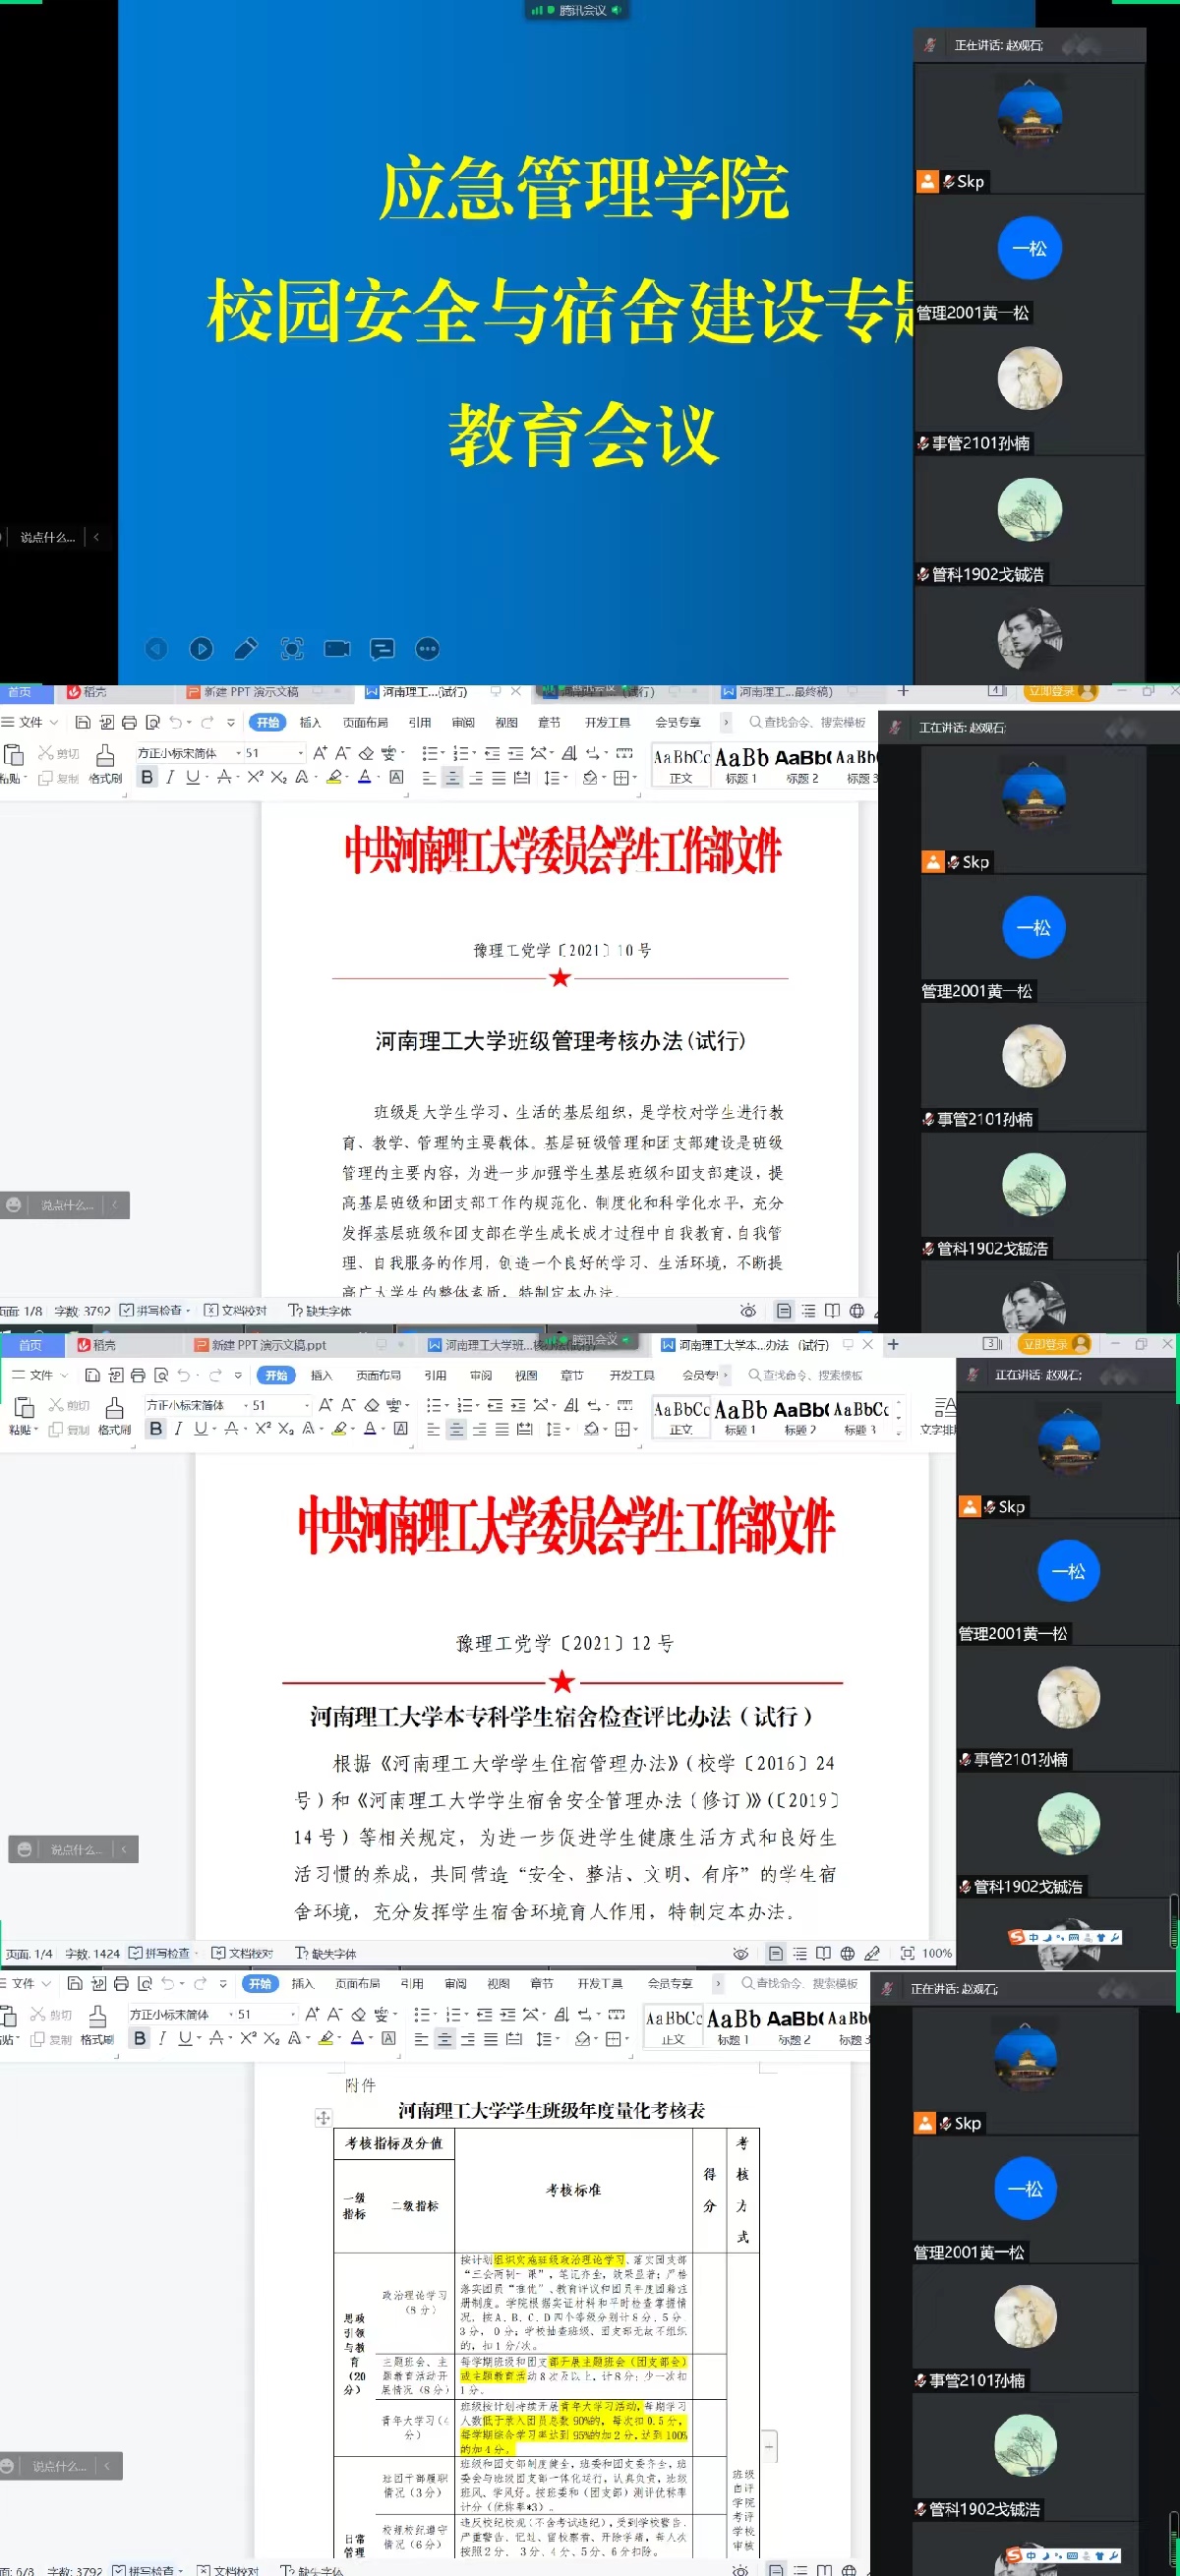Select the pen annotation tool on the slide

pos(246,649)
